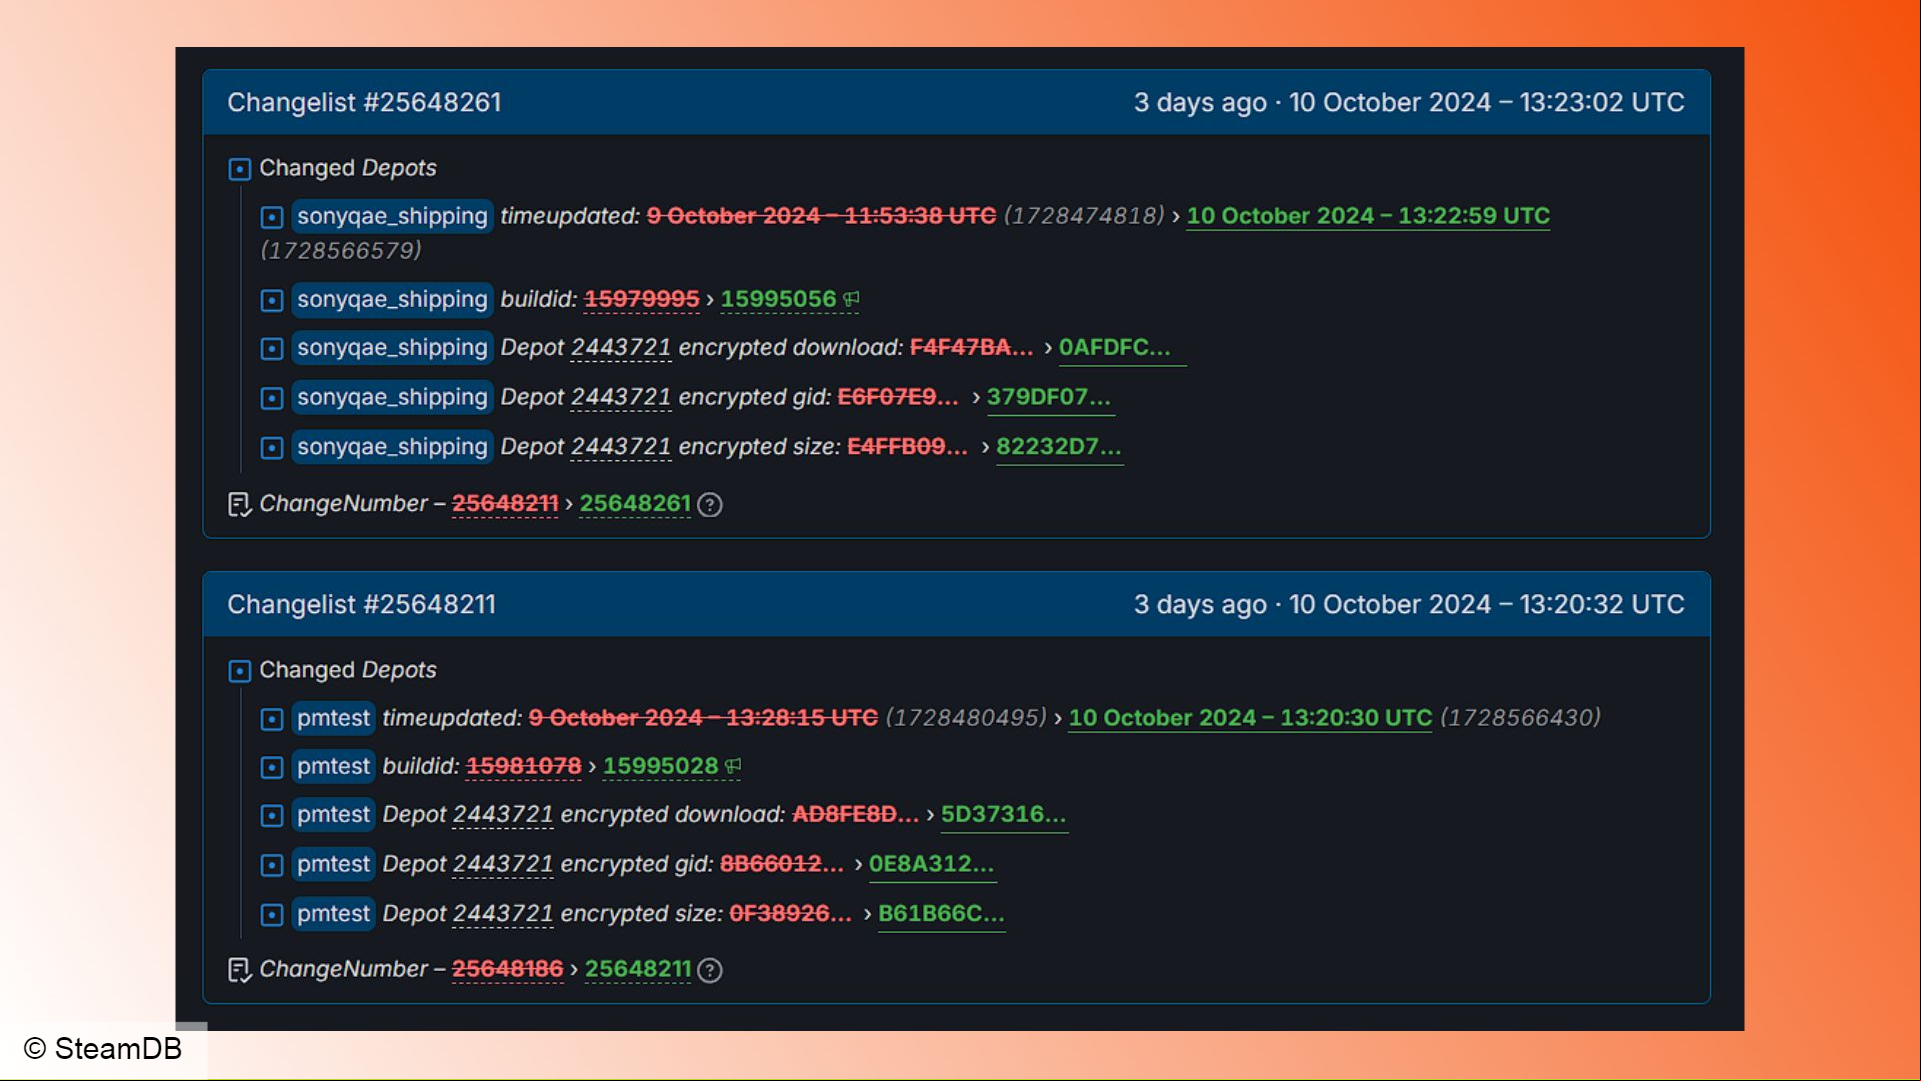Click the icon beside sonyqae_shipping encrypted download
This screenshot has width=1921, height=1081.
click(x=271, y=348)
